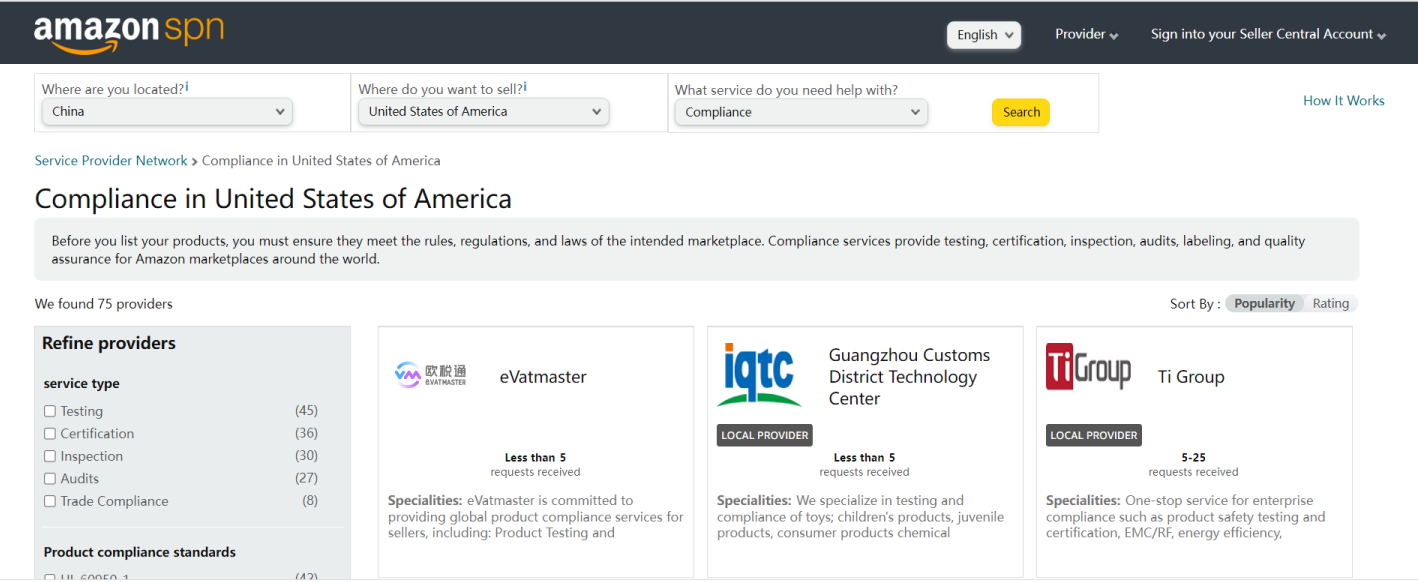This screenshot has width=1418, height=582.
Task: Click the eVatmaster logo image
Action: 430,374
